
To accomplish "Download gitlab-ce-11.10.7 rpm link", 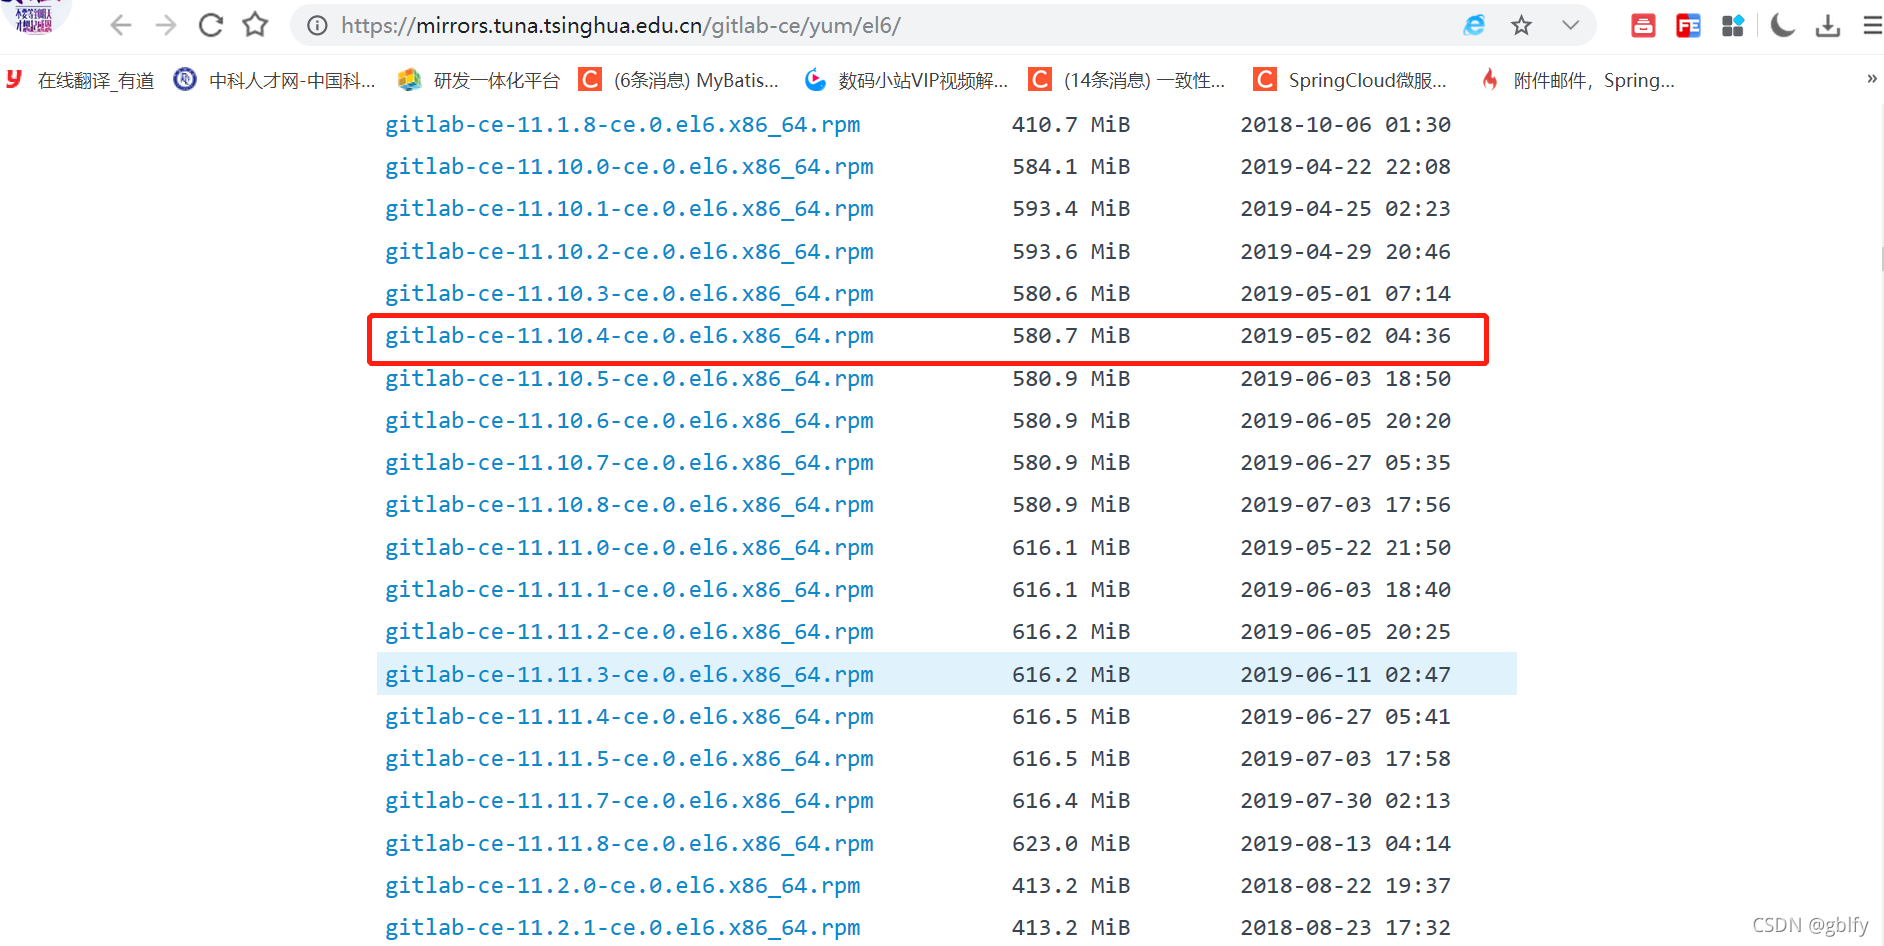I will coord(629,463).
